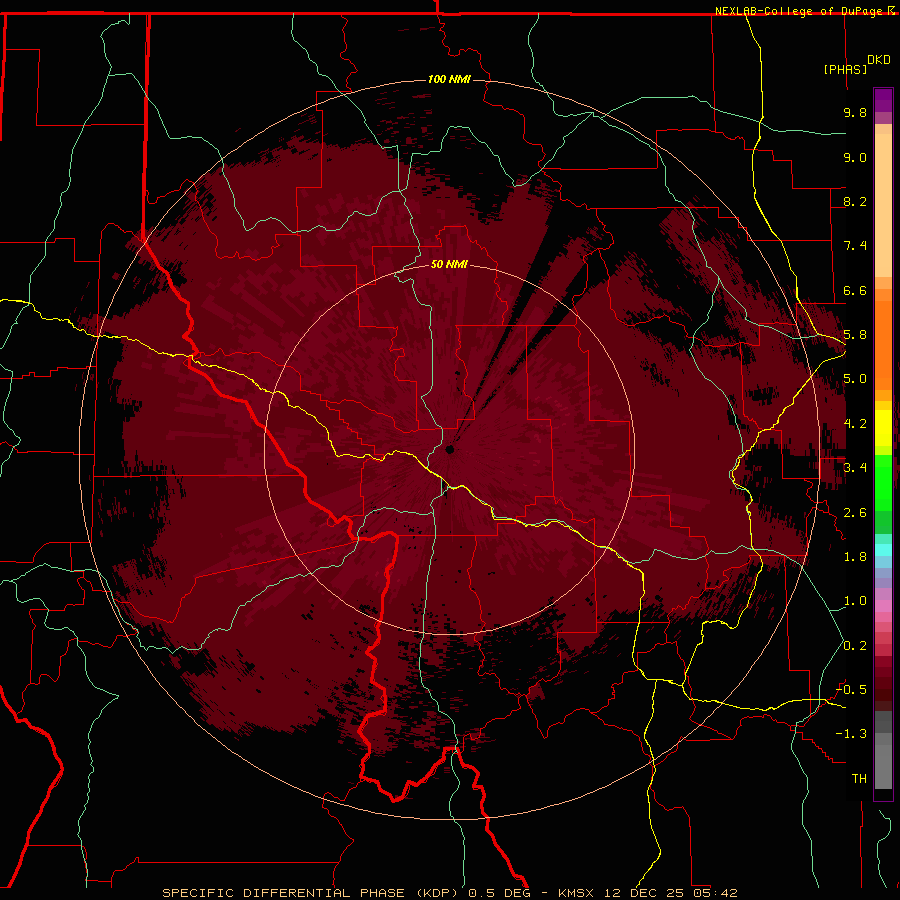Image resolution: width=900 pixels, height=900 pixels.
Task: Click the radar site dot at the center
Action: click(x=450, y=449)
